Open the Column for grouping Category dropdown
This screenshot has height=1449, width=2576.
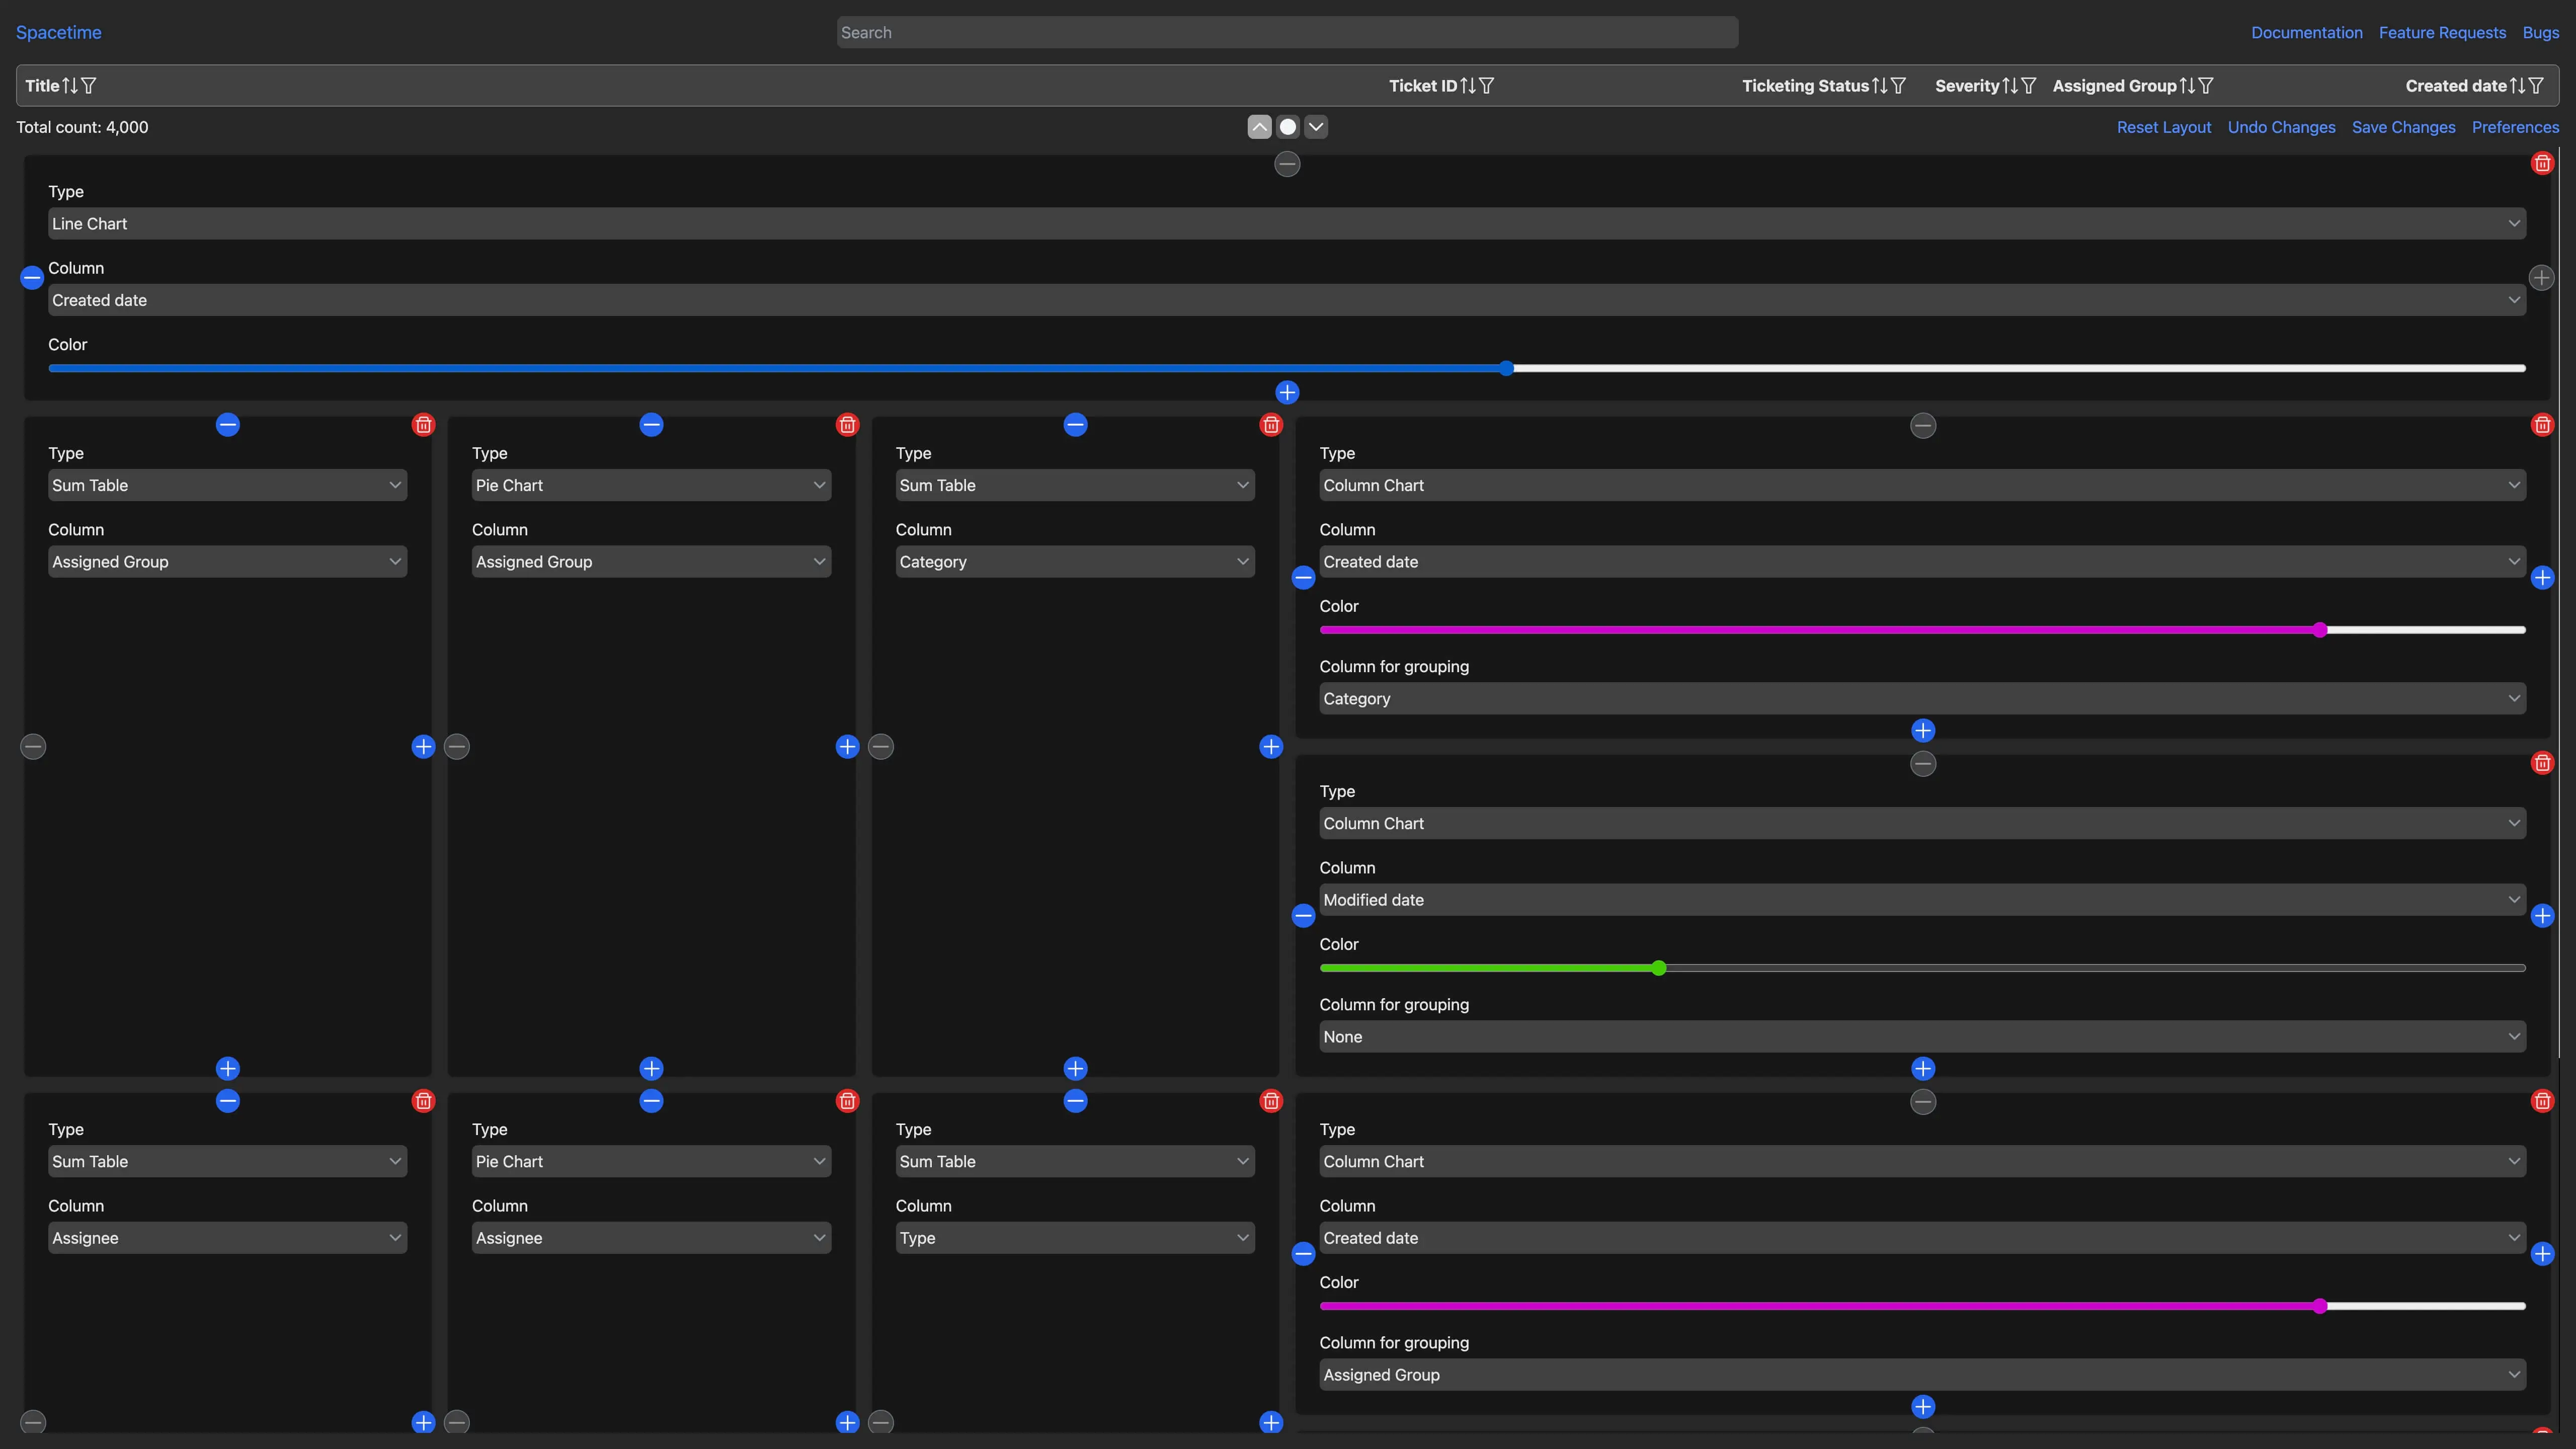(1922, 699)
